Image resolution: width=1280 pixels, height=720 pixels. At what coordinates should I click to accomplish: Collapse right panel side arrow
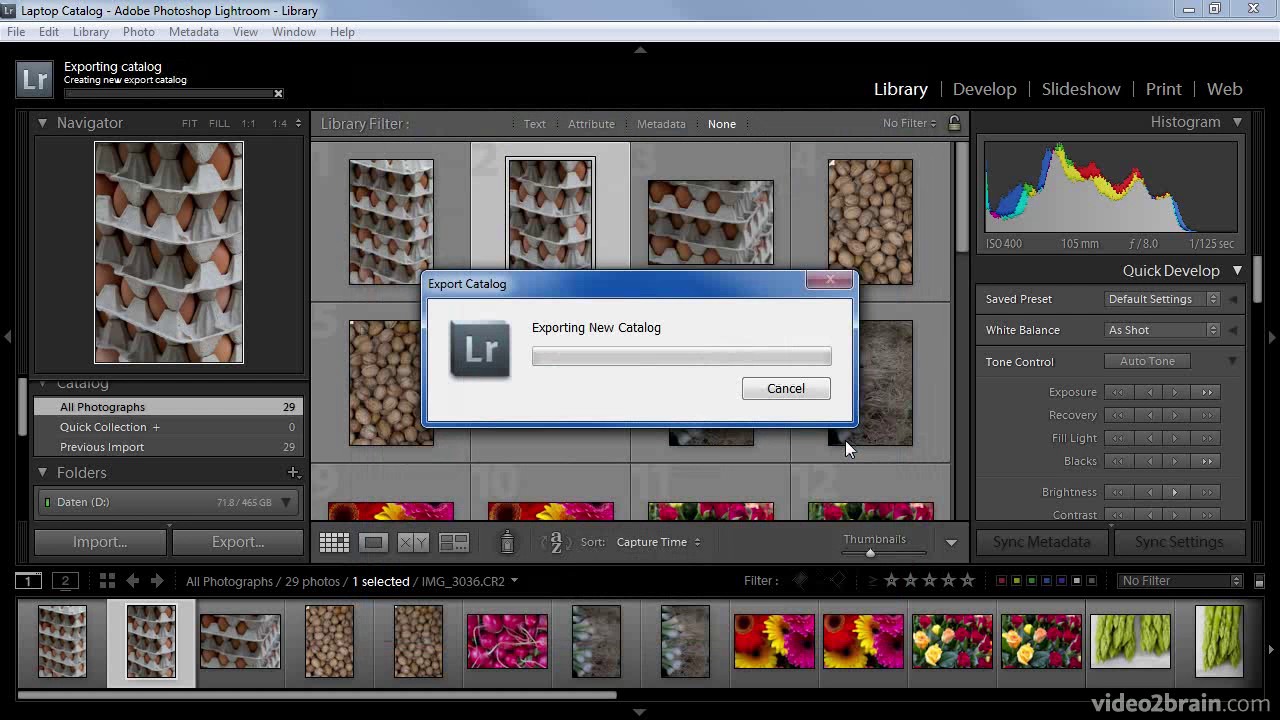tap(1272, 338)
